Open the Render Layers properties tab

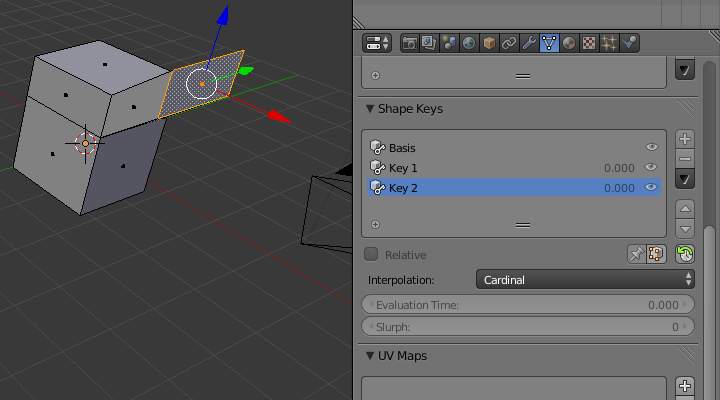click(429, 43)
